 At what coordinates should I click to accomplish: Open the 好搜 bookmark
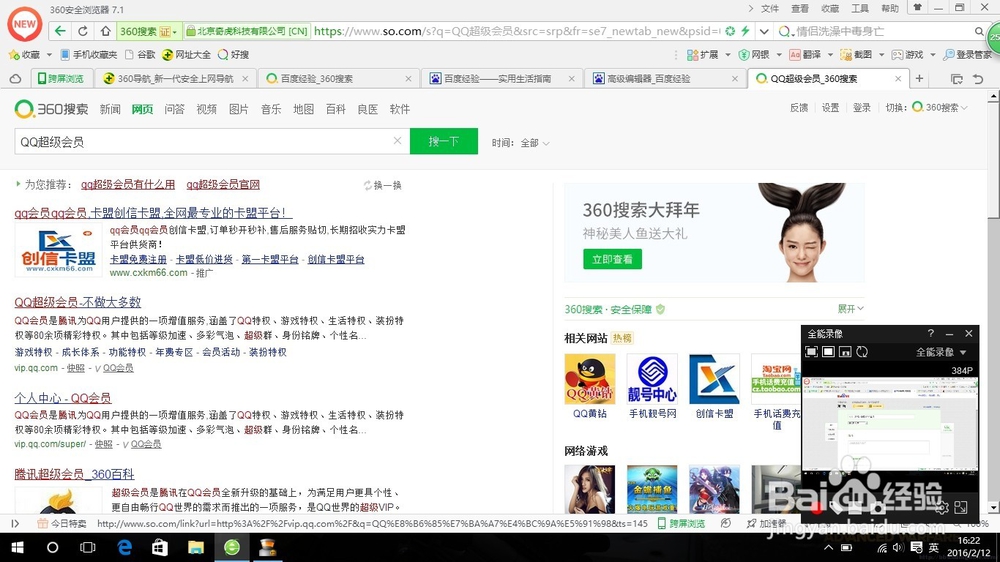(x=233, y=55)
